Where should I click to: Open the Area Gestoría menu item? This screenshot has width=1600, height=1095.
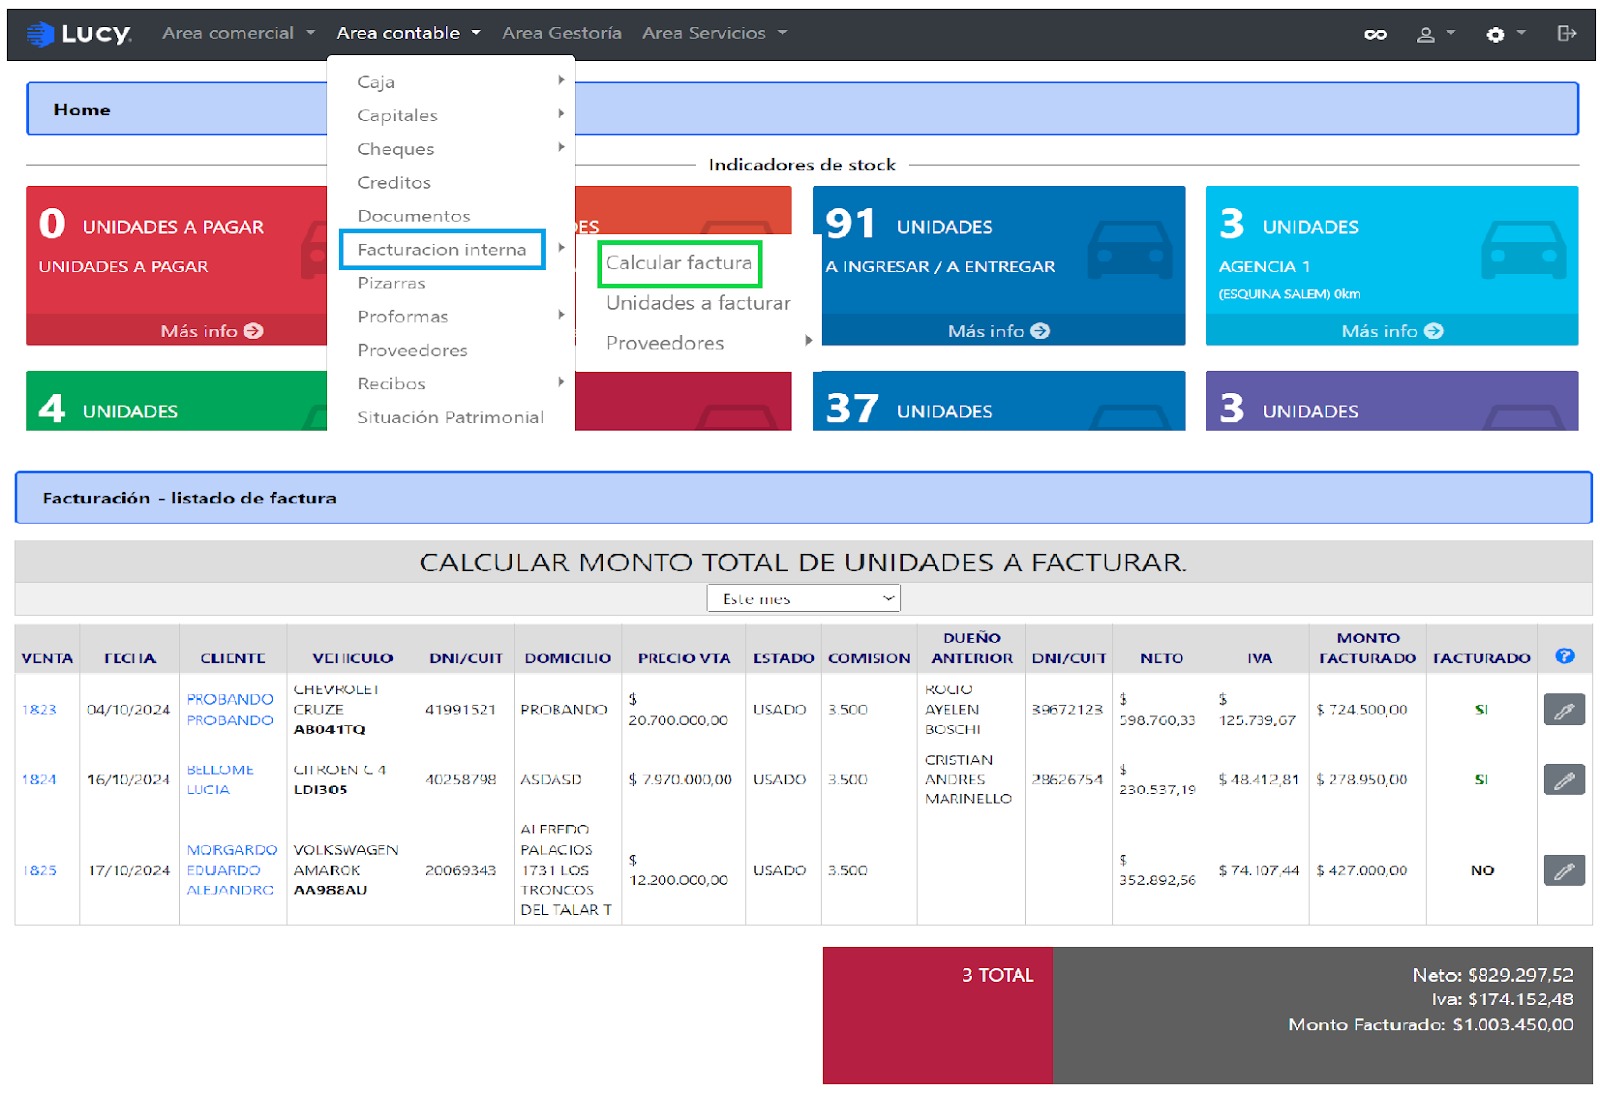pos(562,33)
